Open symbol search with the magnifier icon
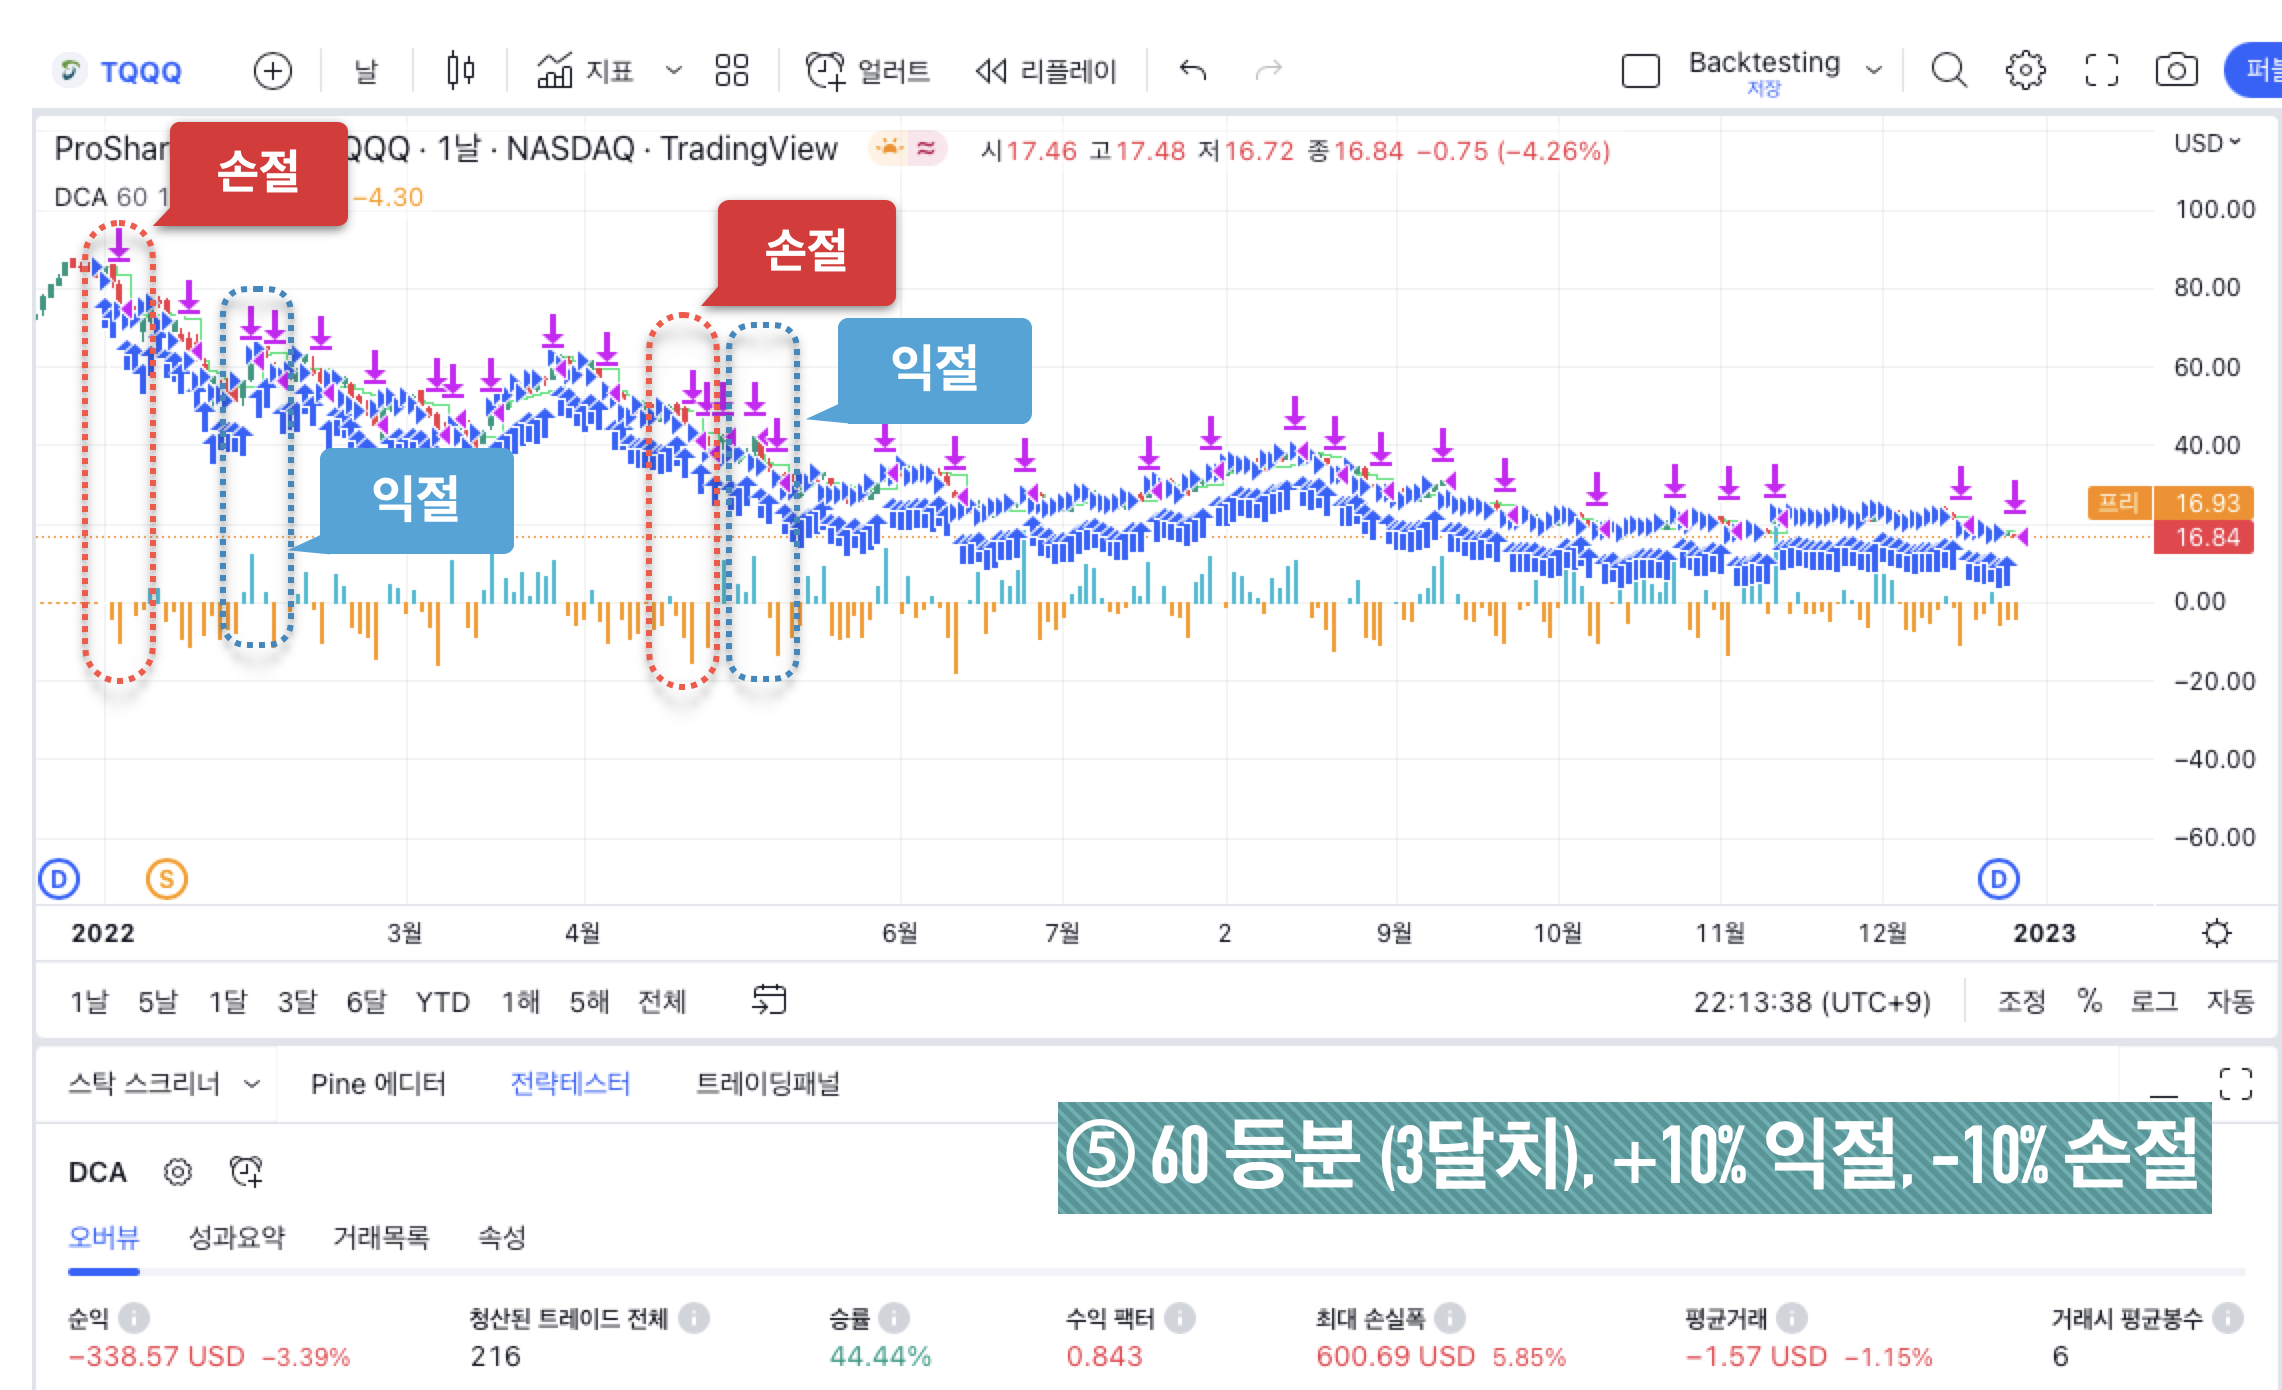This screenshot has height=1390, width=2282. [1948, 70]
